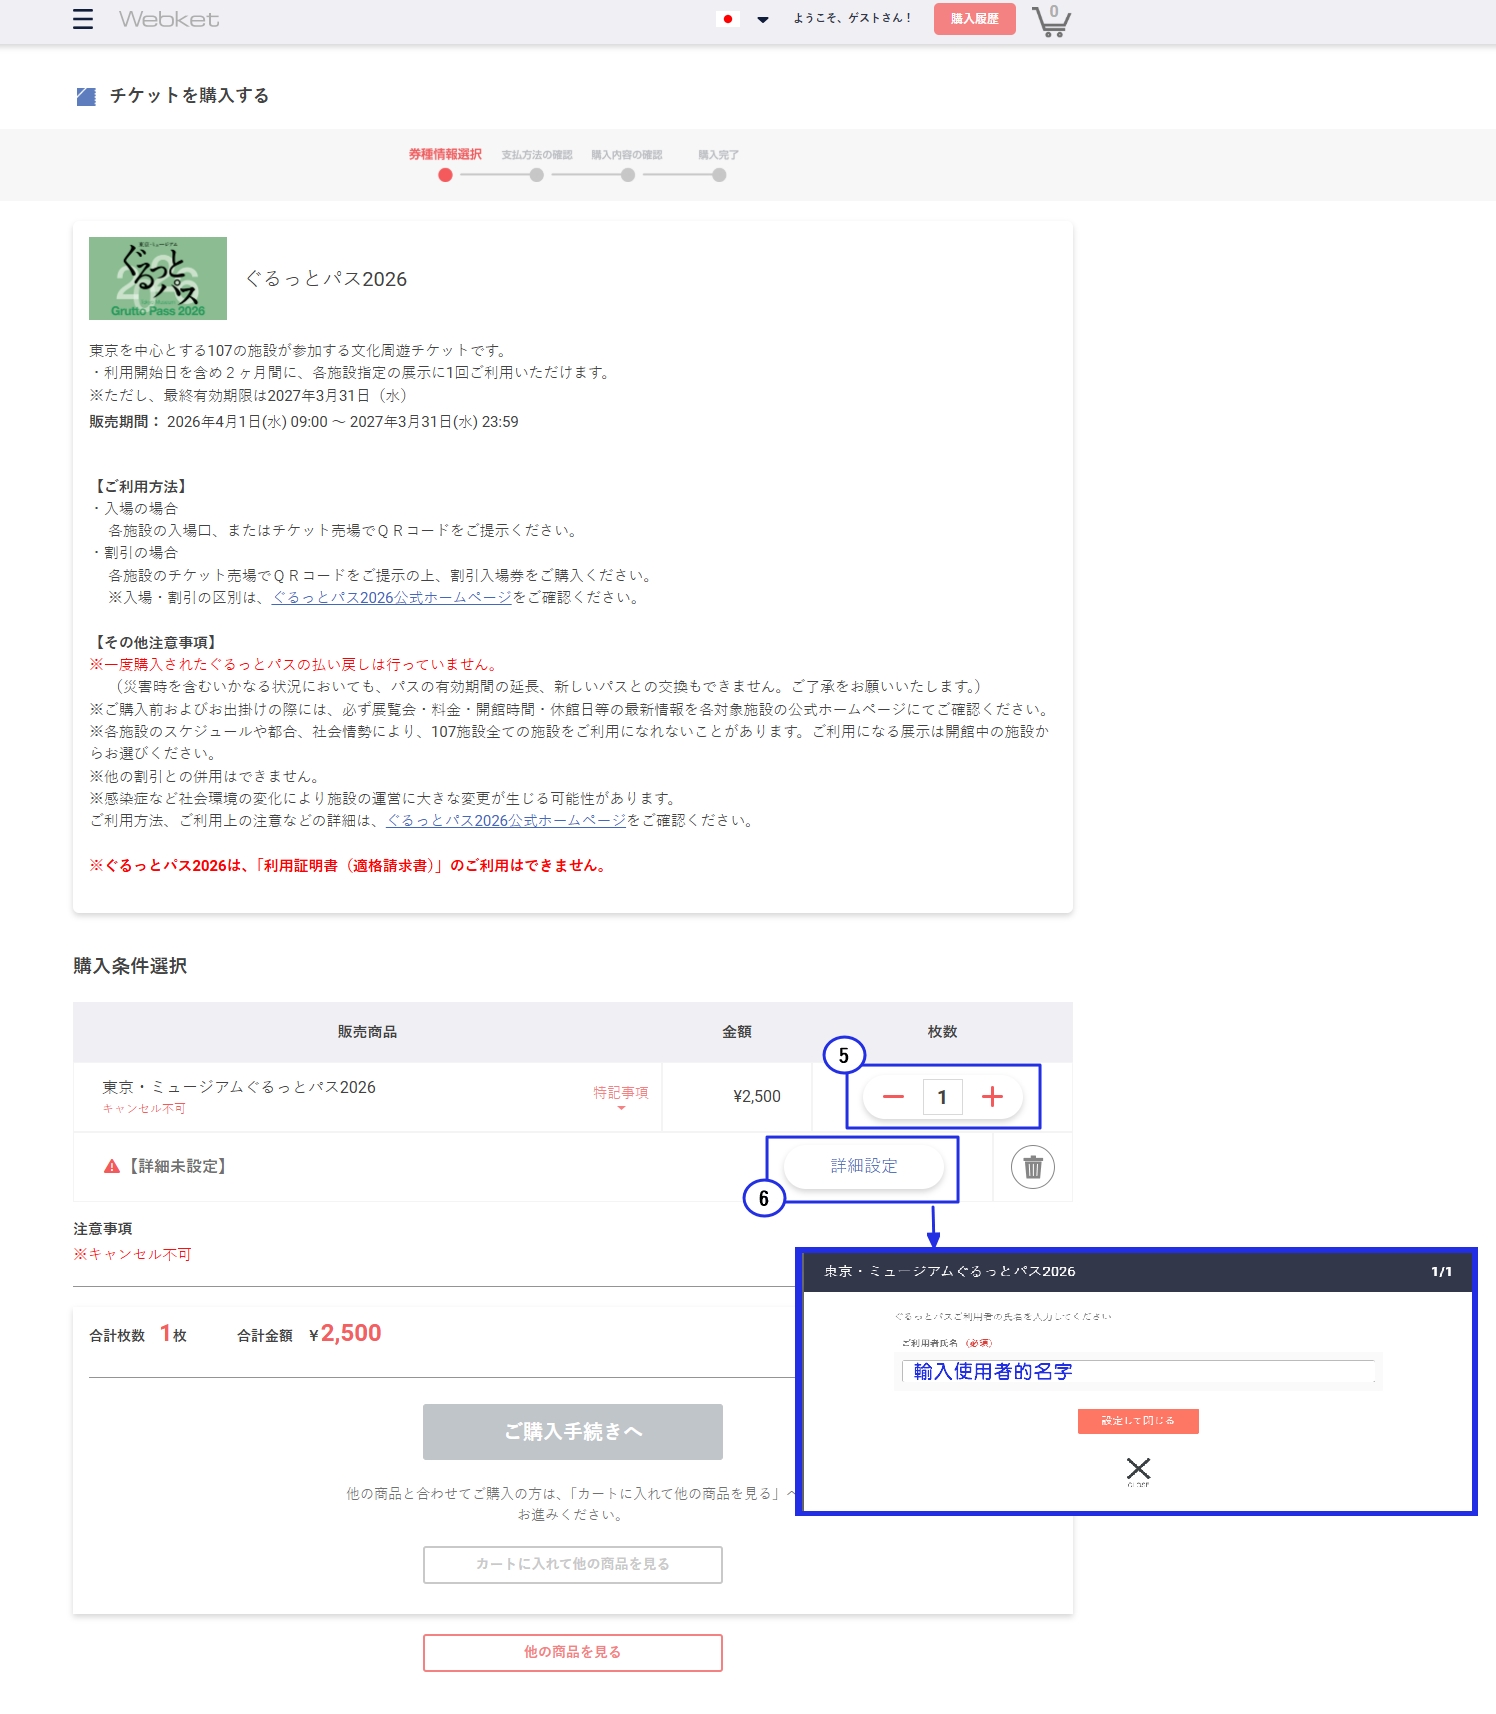Click the 枚数 column header
1496x1714 pixels.
[x=942, y=1032]
